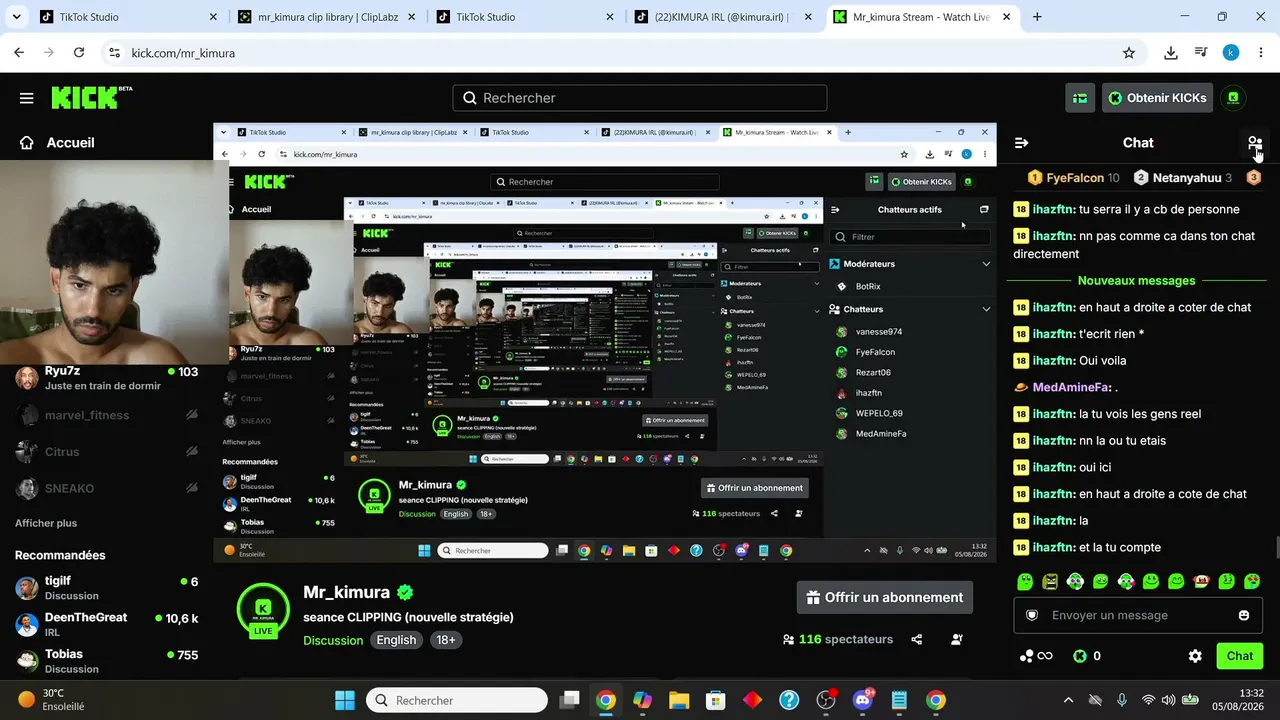Click the Kick Rechercher search bar

pyautogui.click(x=640, y=98)
